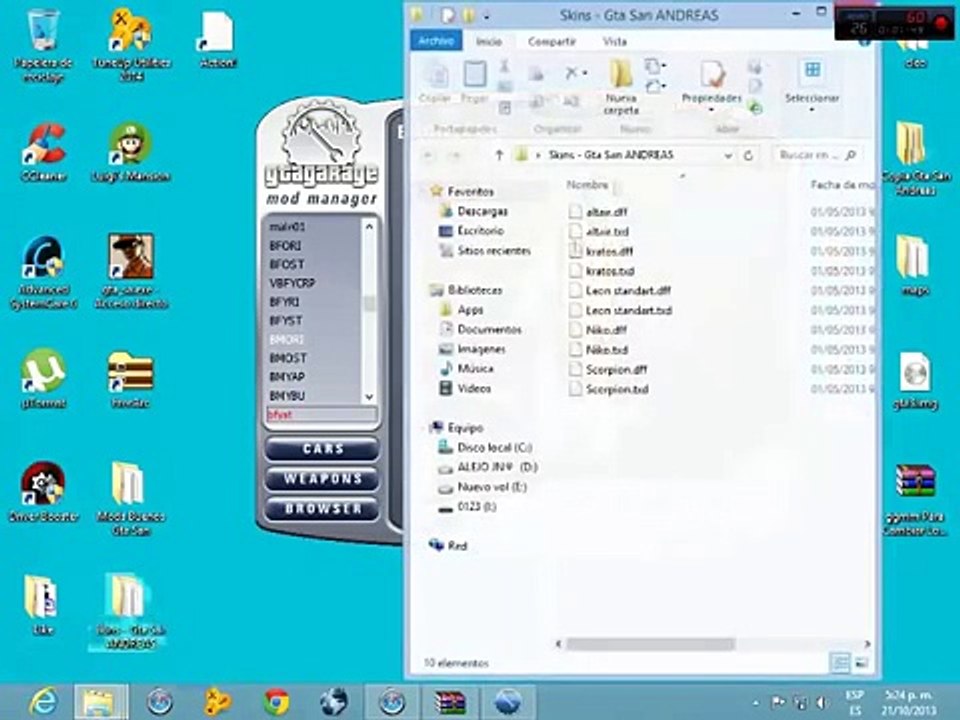
Task: Open the FreeRar desktop icon
Action: pyautogui.click(x=130, y=378)
